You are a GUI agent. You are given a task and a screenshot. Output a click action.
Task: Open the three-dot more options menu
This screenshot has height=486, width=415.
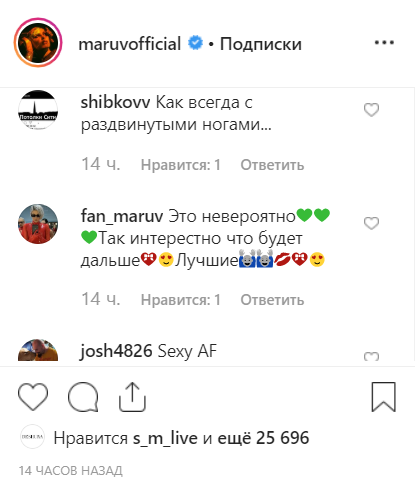click(384, 42)
